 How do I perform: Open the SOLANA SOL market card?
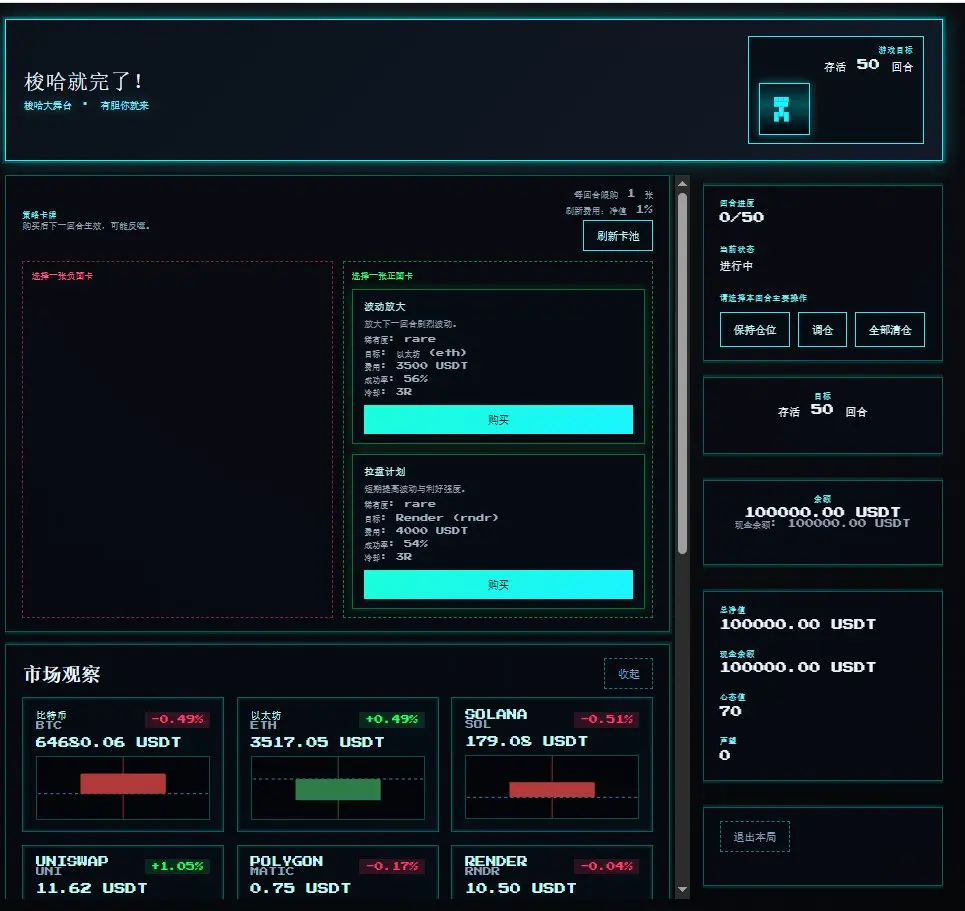click(552, 764)
